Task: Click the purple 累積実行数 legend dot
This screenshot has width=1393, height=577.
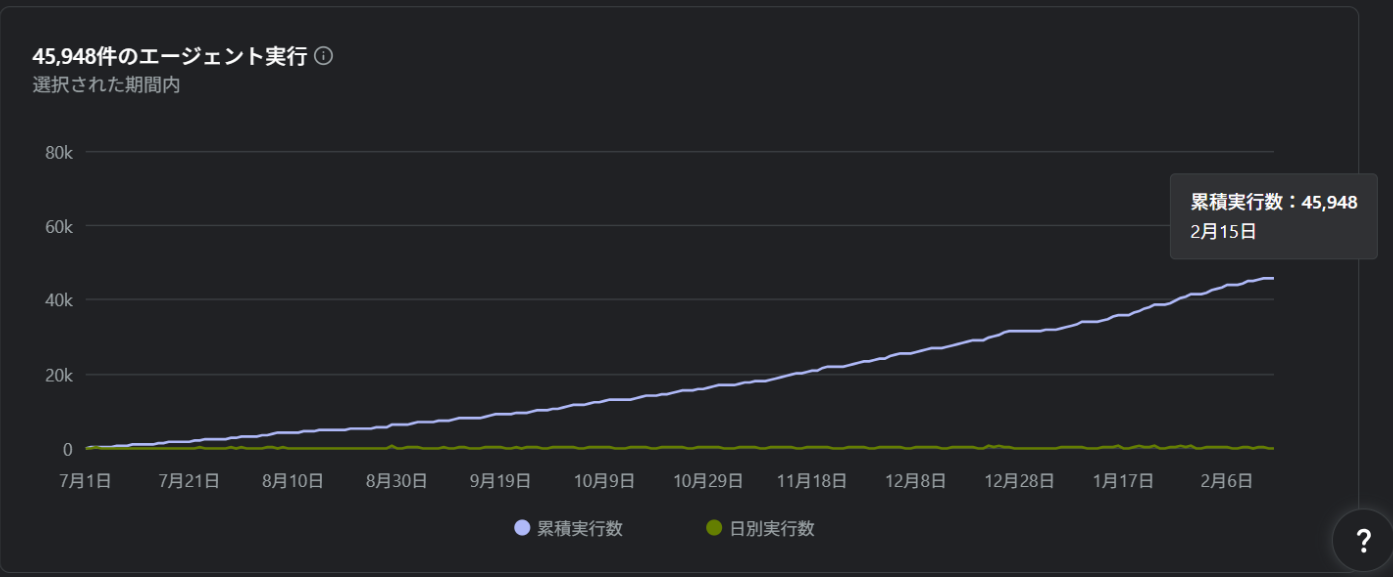Action: point(522,528)
